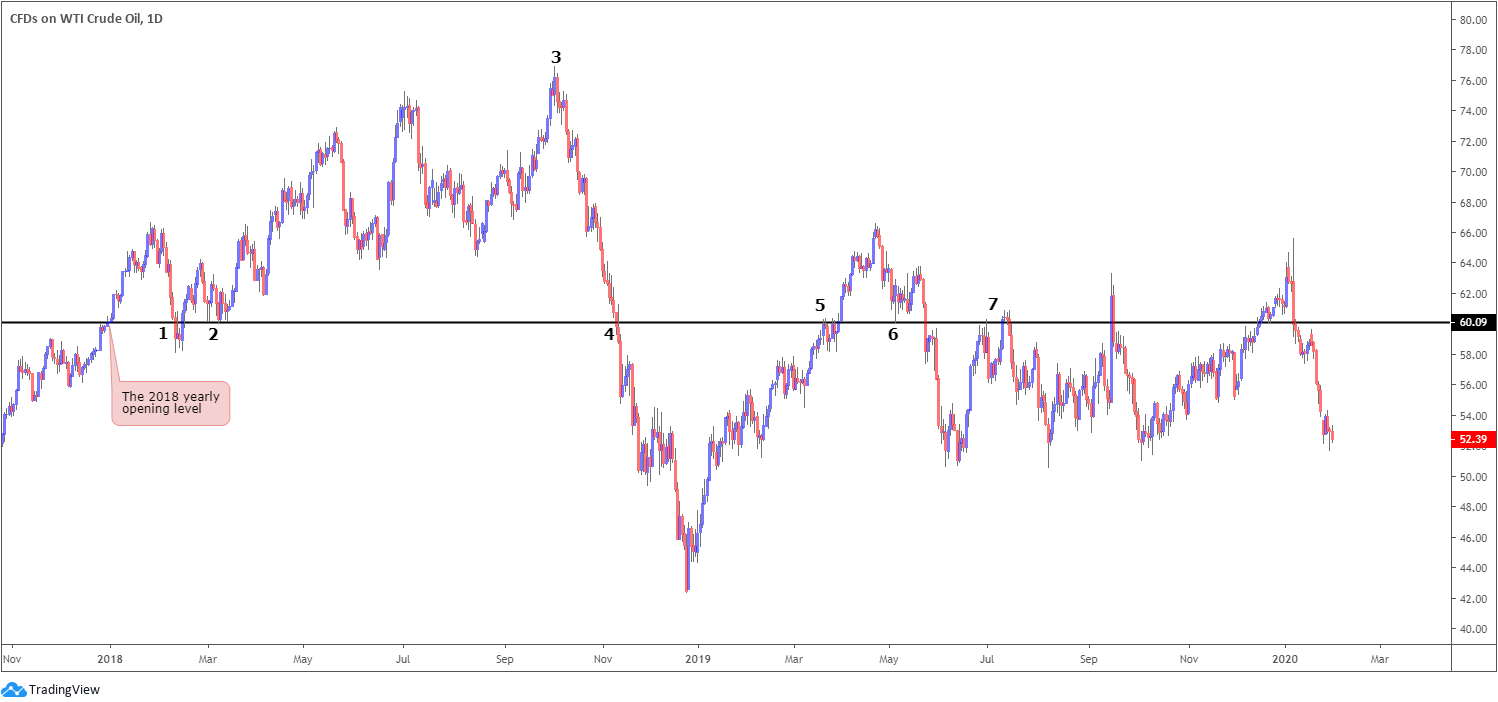Viewport: 1498px width, 702px height.
Task: Select the '2018 yearly opening level' callout
Action: tap(171, 403)
